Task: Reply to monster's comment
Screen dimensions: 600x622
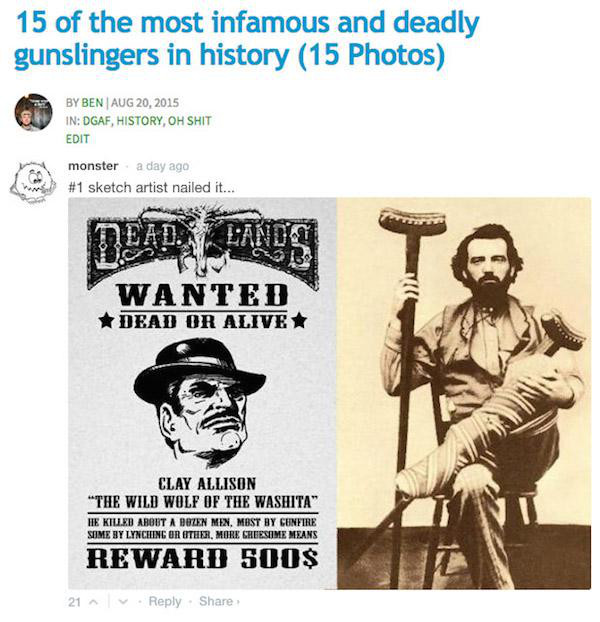Action: [165, 601]
